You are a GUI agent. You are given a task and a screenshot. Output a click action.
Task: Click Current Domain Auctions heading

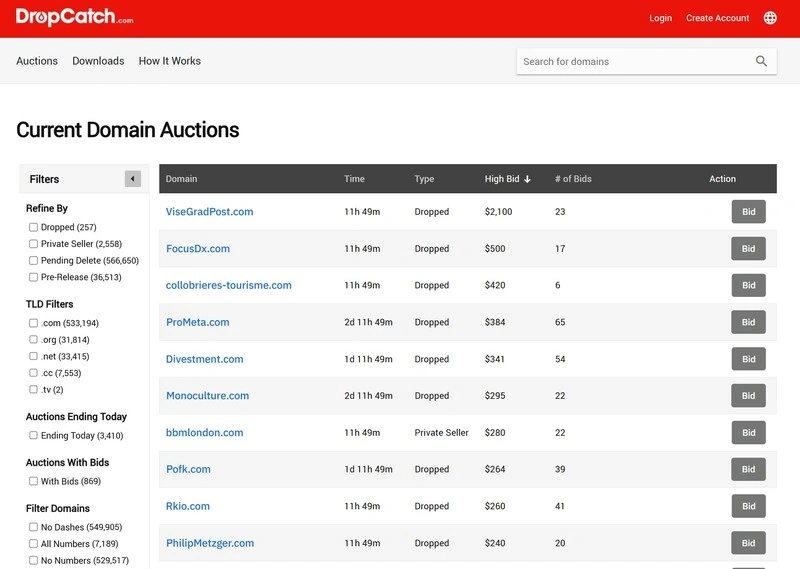(128, 130)
